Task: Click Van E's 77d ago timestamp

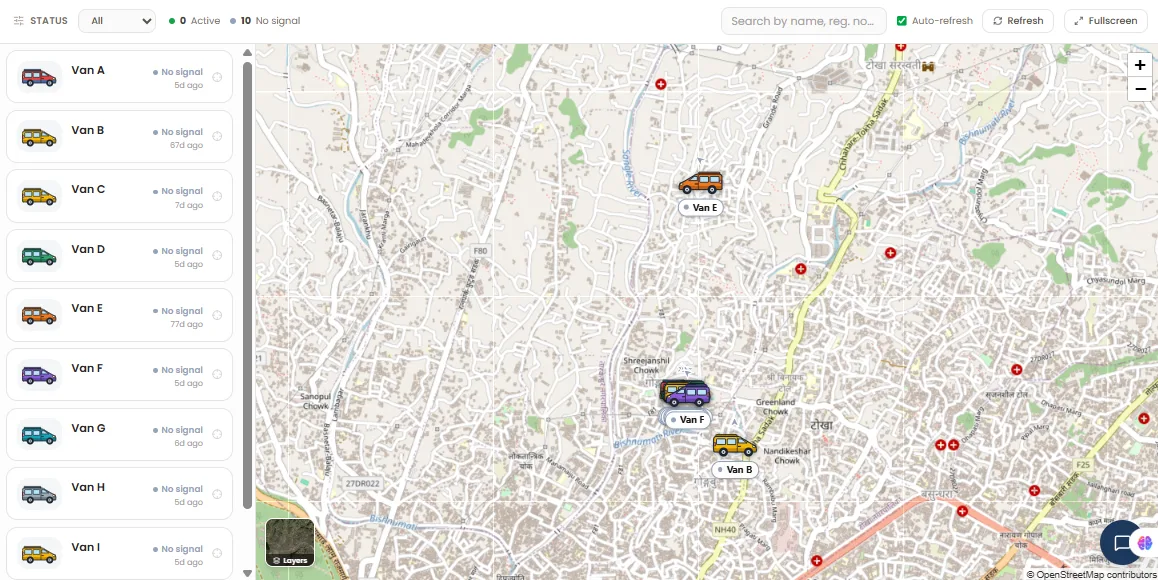Action: [x=186, y=324]
